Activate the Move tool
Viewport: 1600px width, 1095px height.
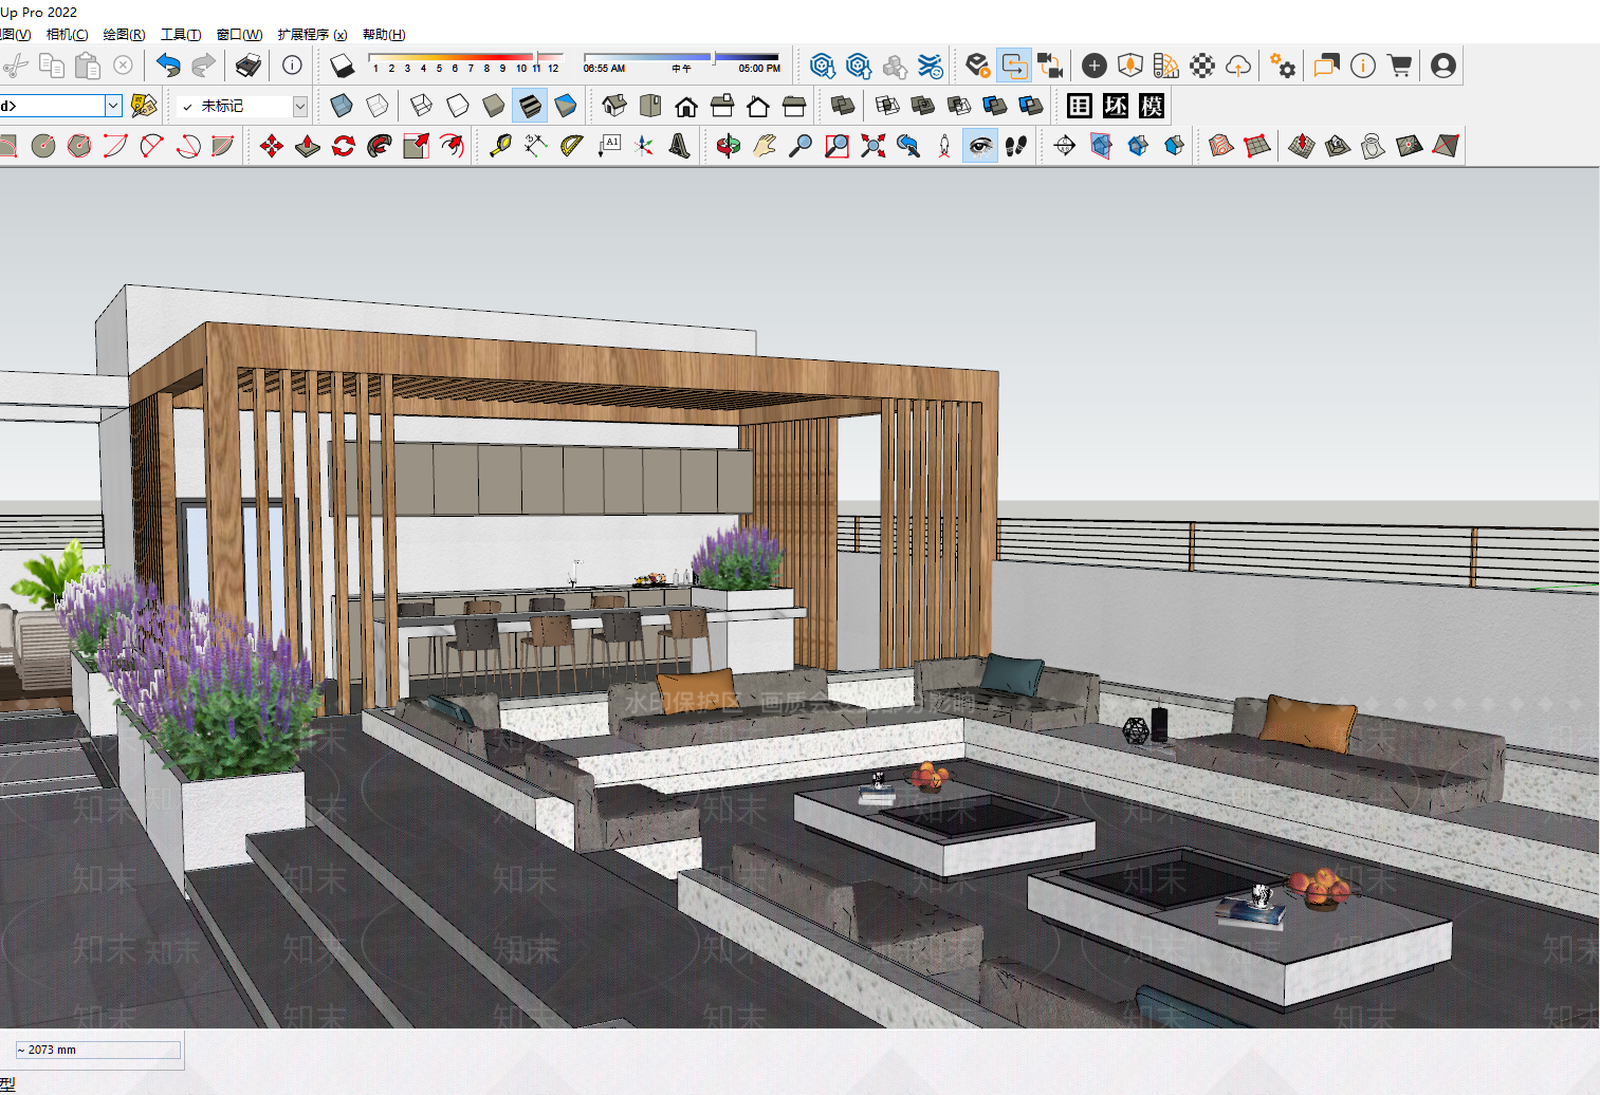[271, 146]
